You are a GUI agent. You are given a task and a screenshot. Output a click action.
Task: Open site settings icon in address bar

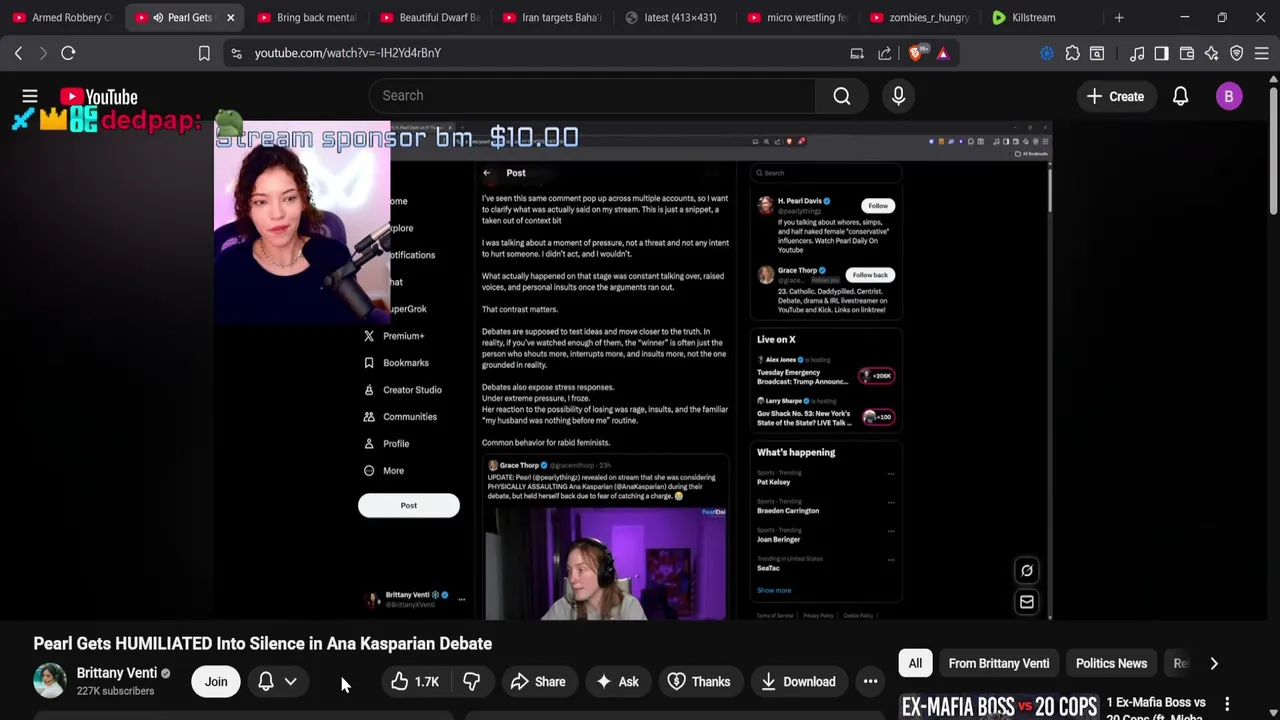(236, 53)
